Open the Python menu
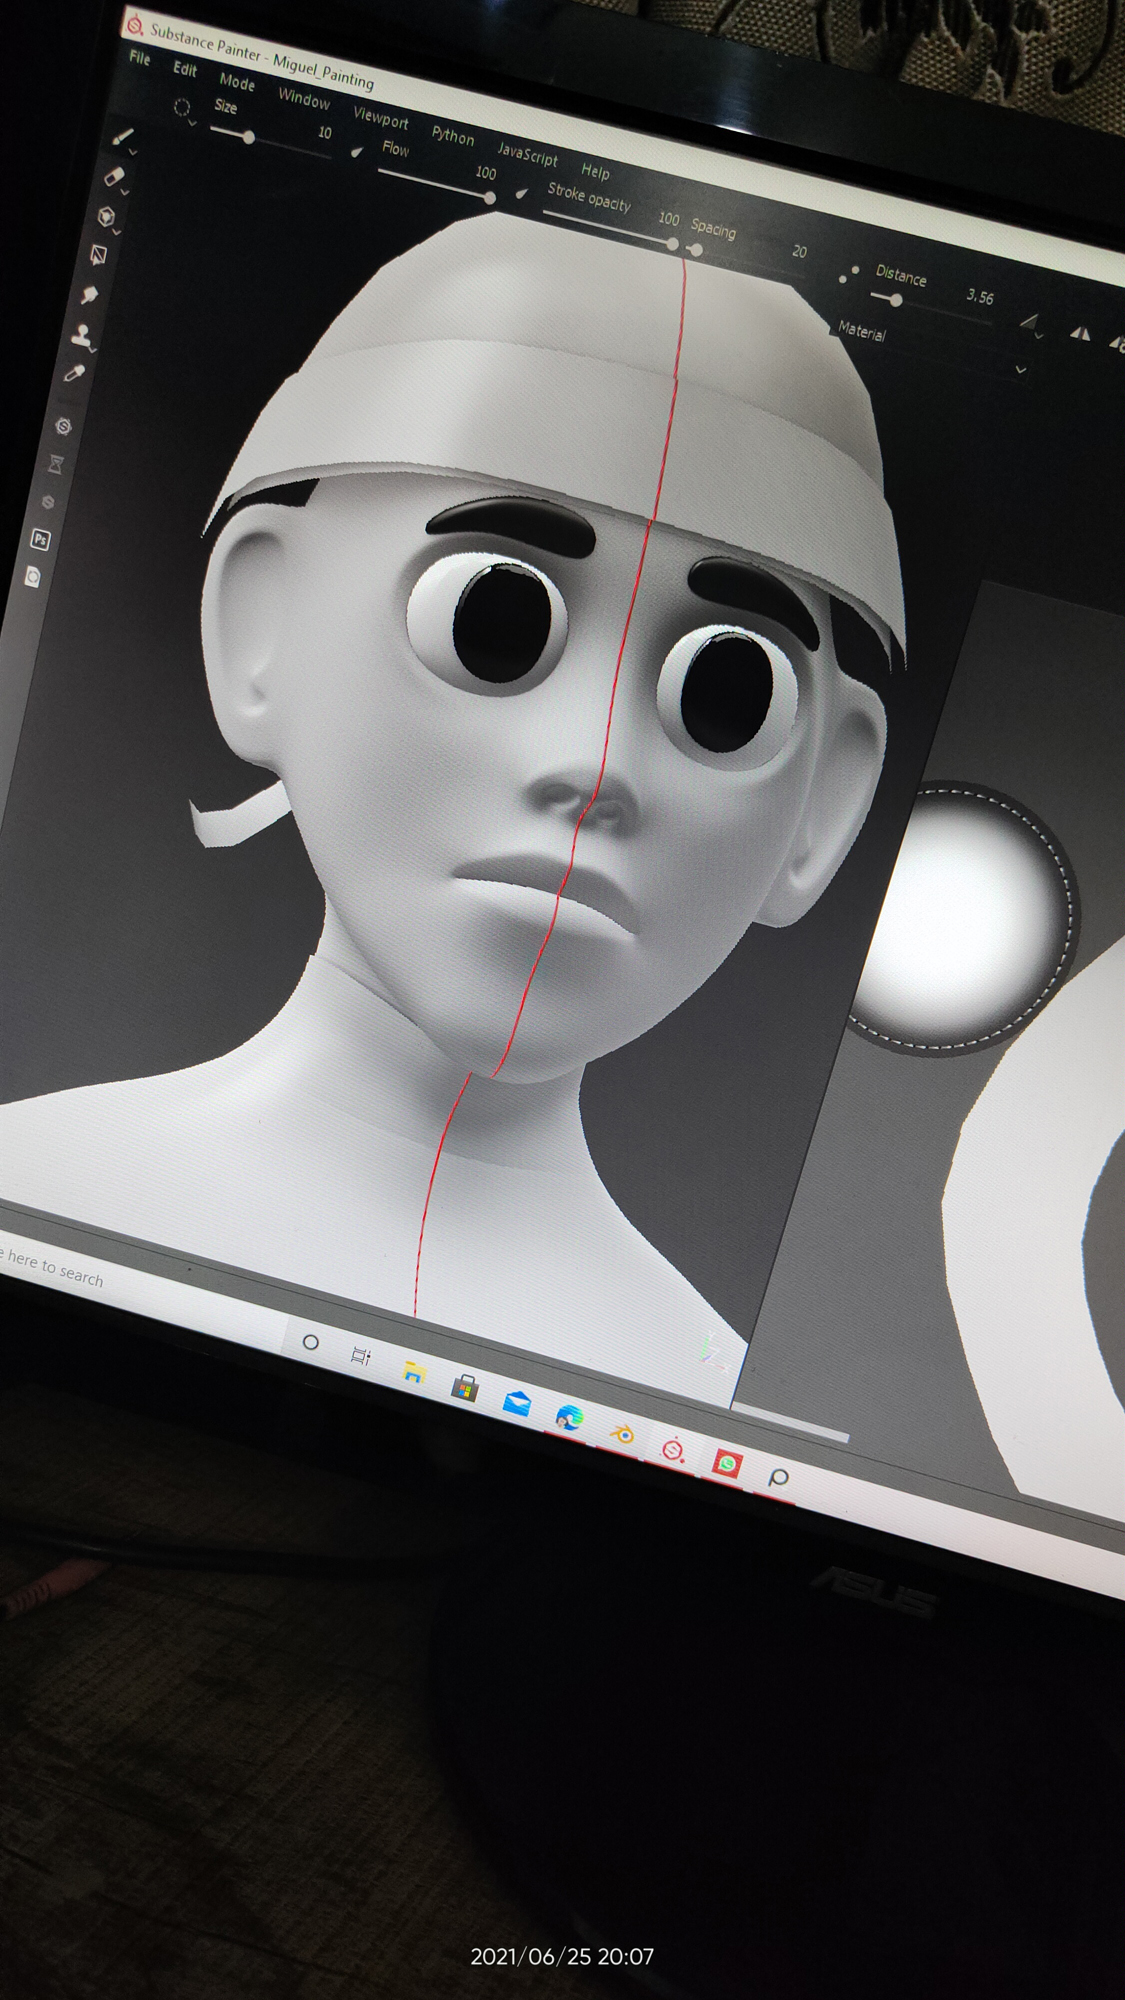 [x=453, y=136]
